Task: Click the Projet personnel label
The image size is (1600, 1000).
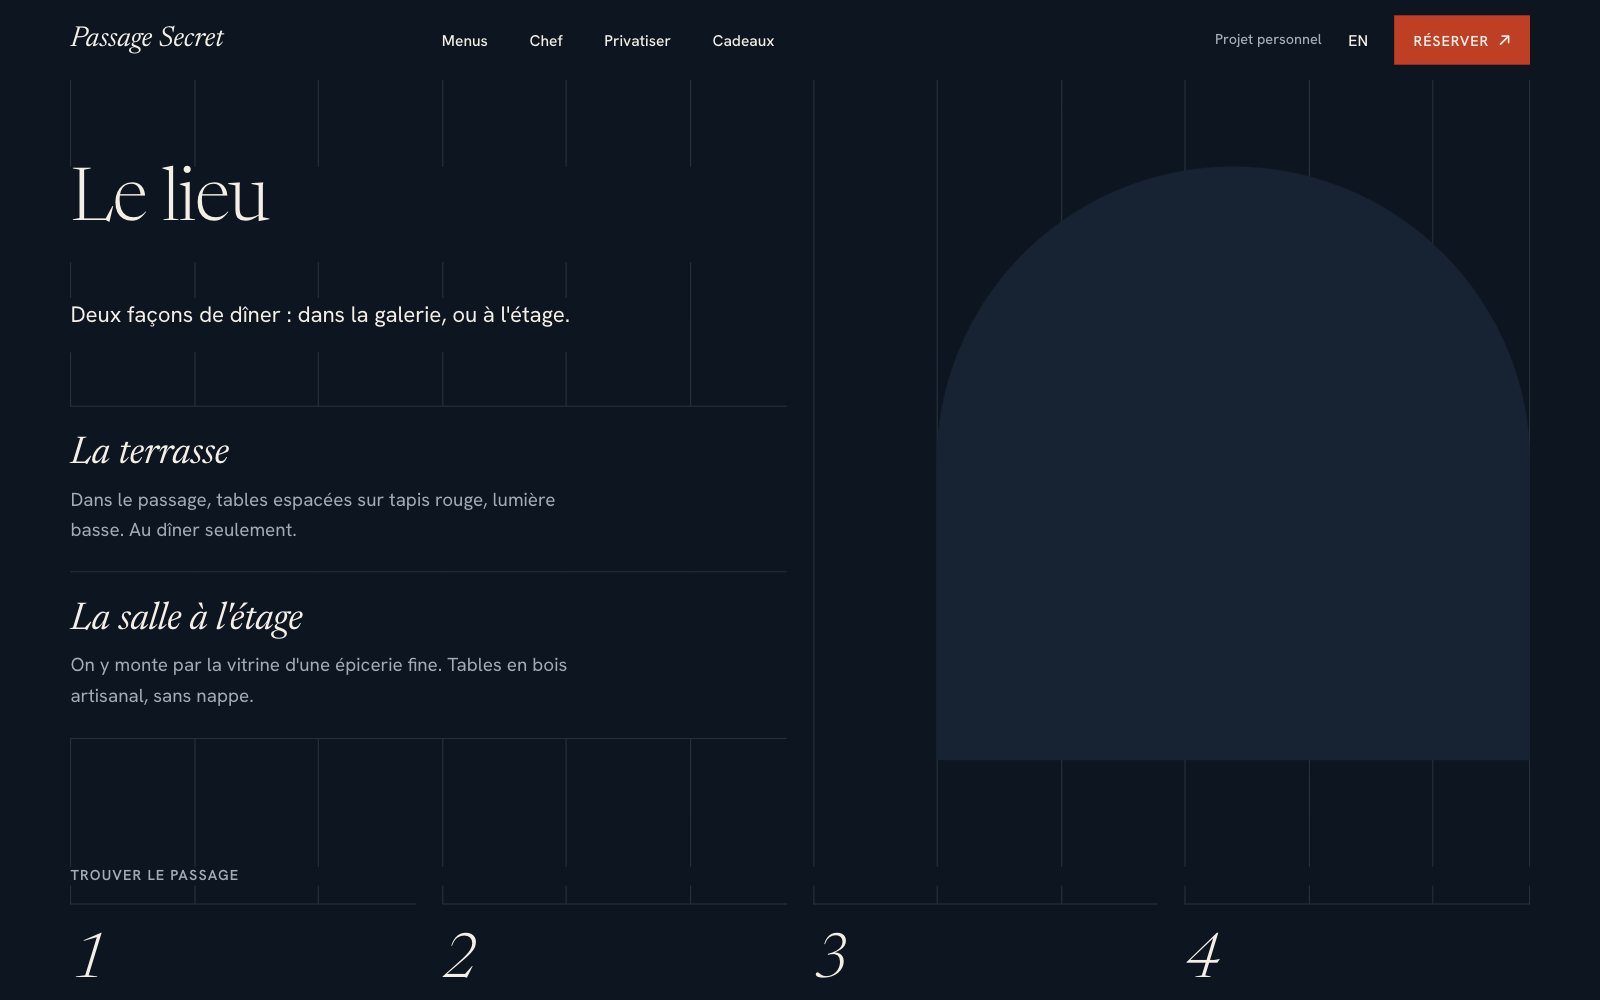Action: point(1267,40)
